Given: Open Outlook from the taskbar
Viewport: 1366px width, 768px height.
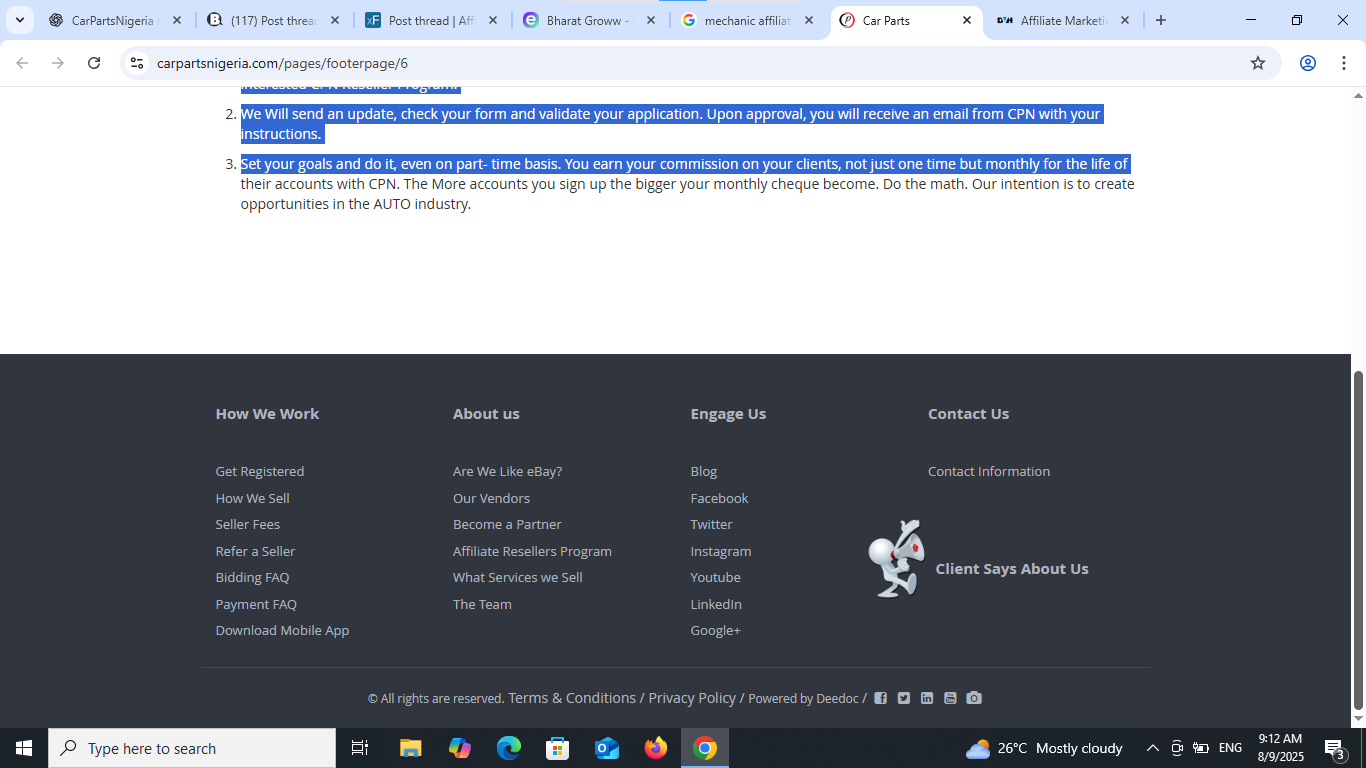Looking at the screenshot, I should pyautogui.click(x=606, y=748).
